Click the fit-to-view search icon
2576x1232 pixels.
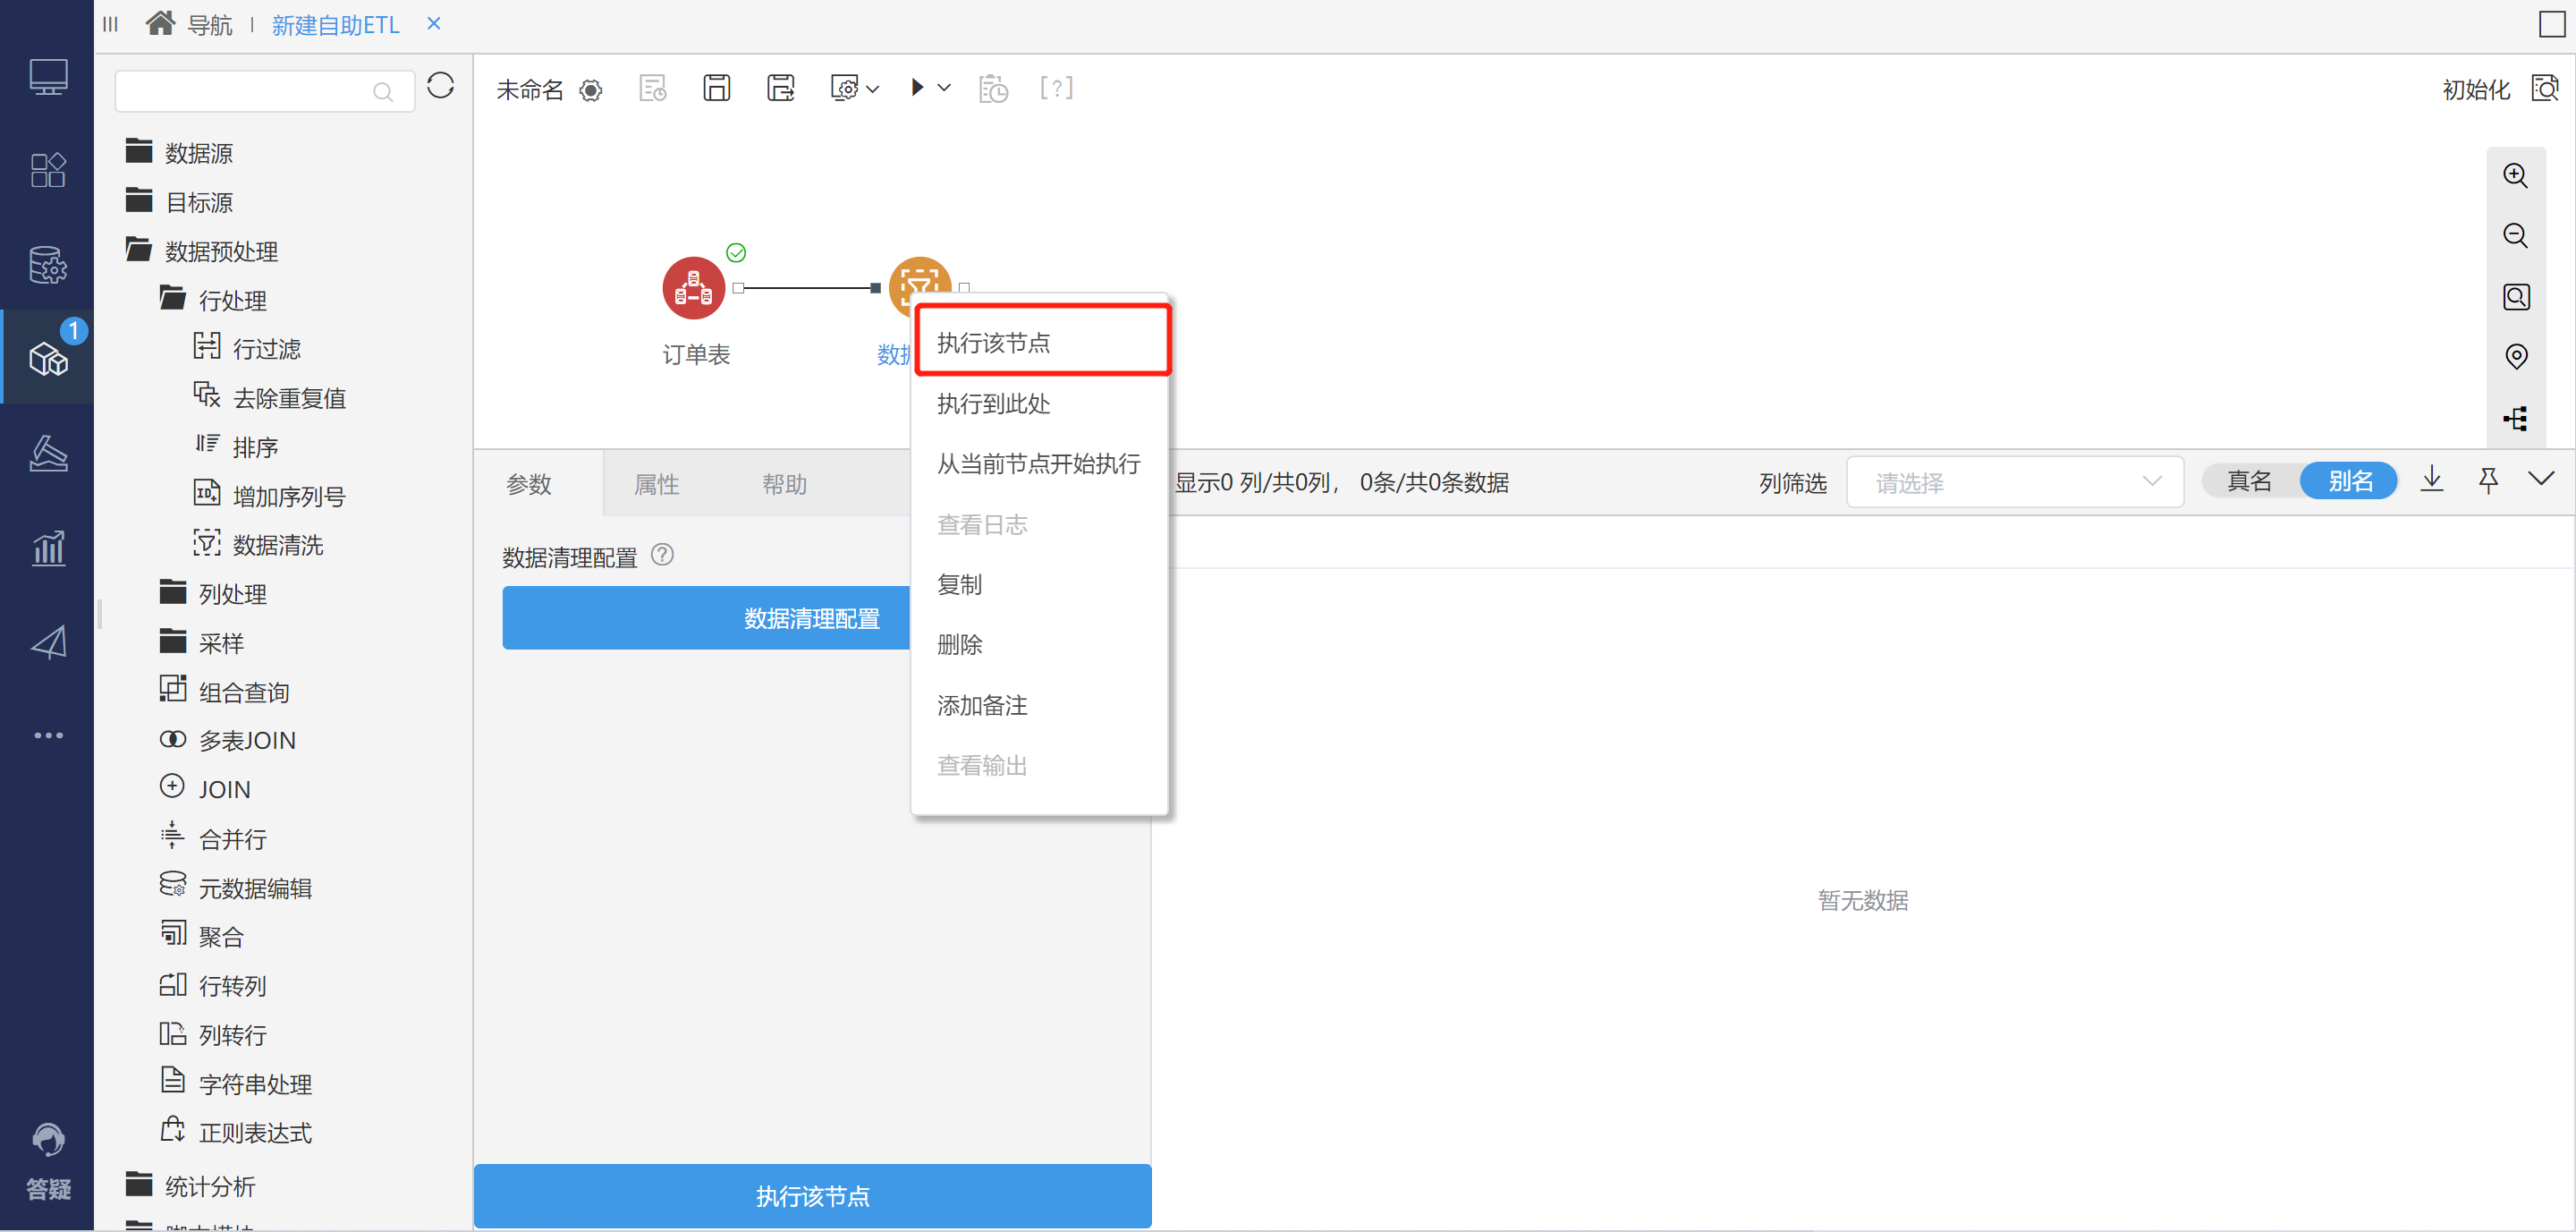(2516, 297)
